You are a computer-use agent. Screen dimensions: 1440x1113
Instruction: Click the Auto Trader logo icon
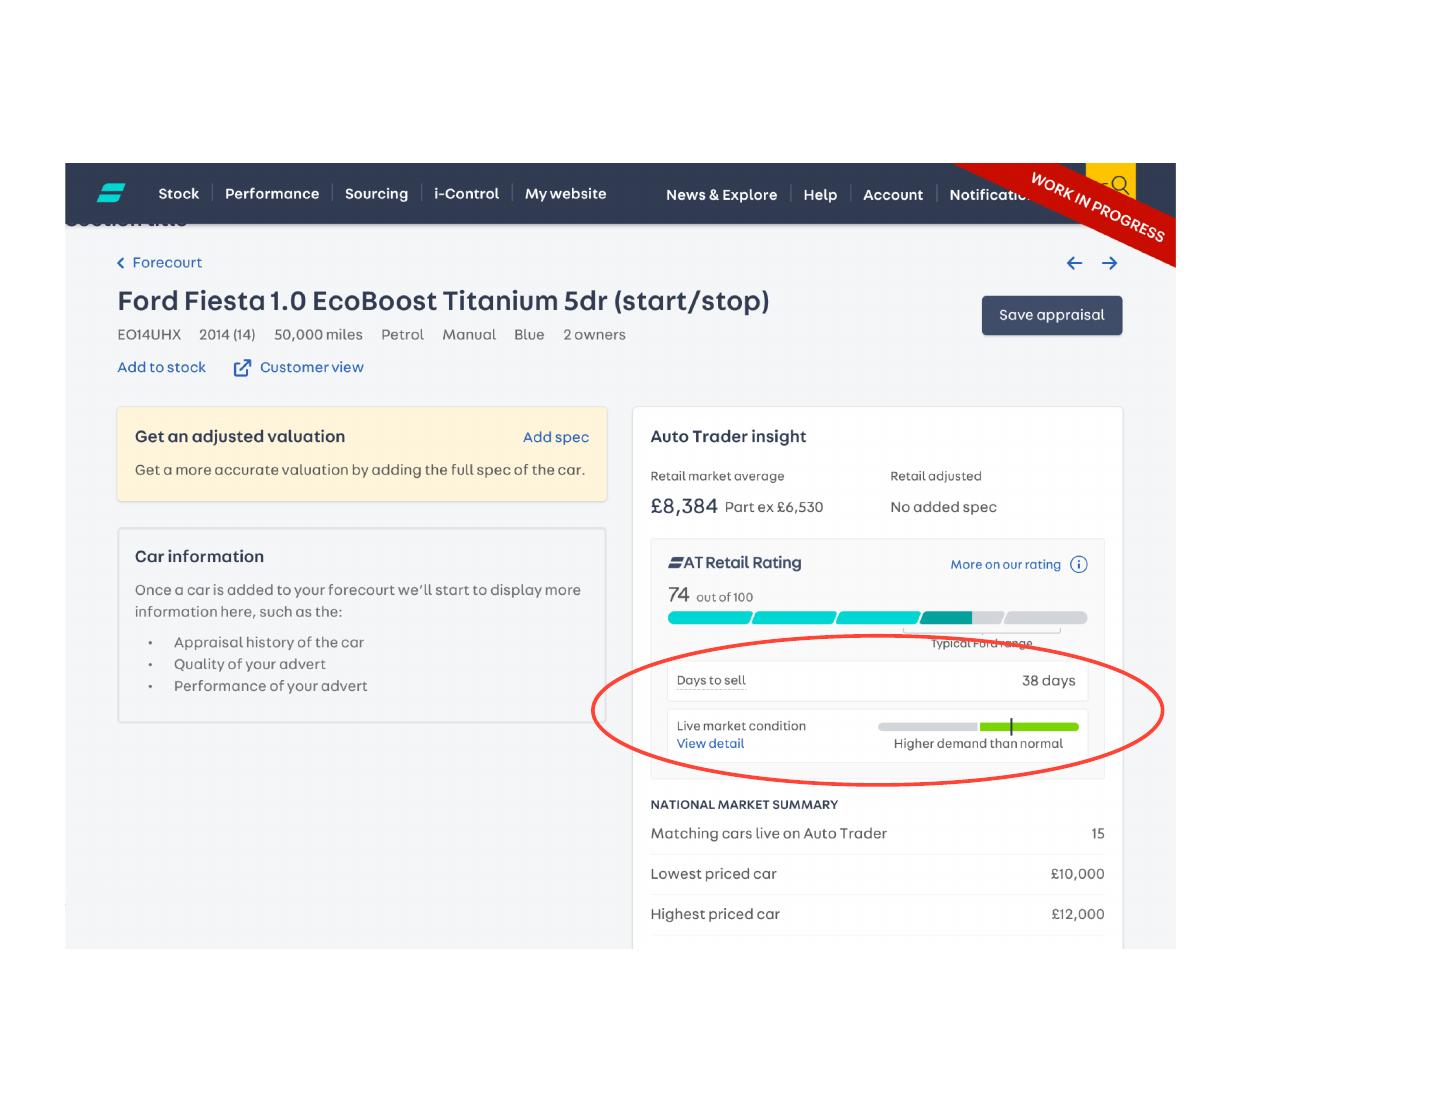[111, 193]
